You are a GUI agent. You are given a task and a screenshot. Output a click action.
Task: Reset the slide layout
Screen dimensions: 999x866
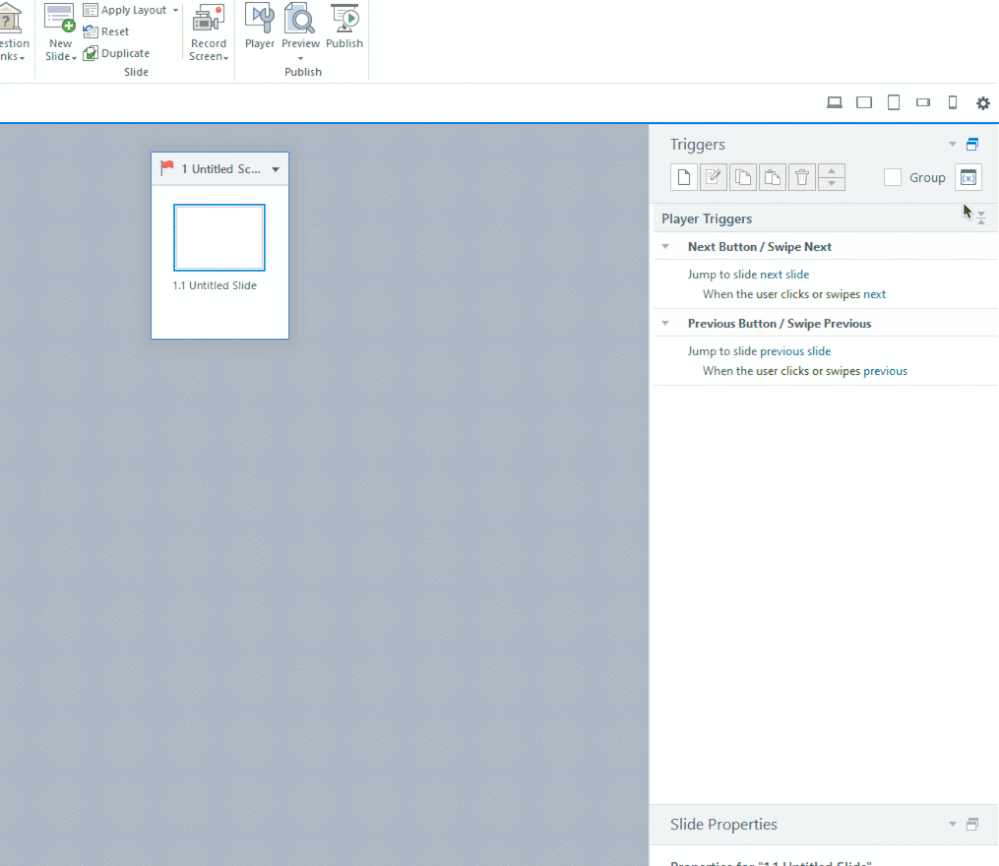point(106,31)
